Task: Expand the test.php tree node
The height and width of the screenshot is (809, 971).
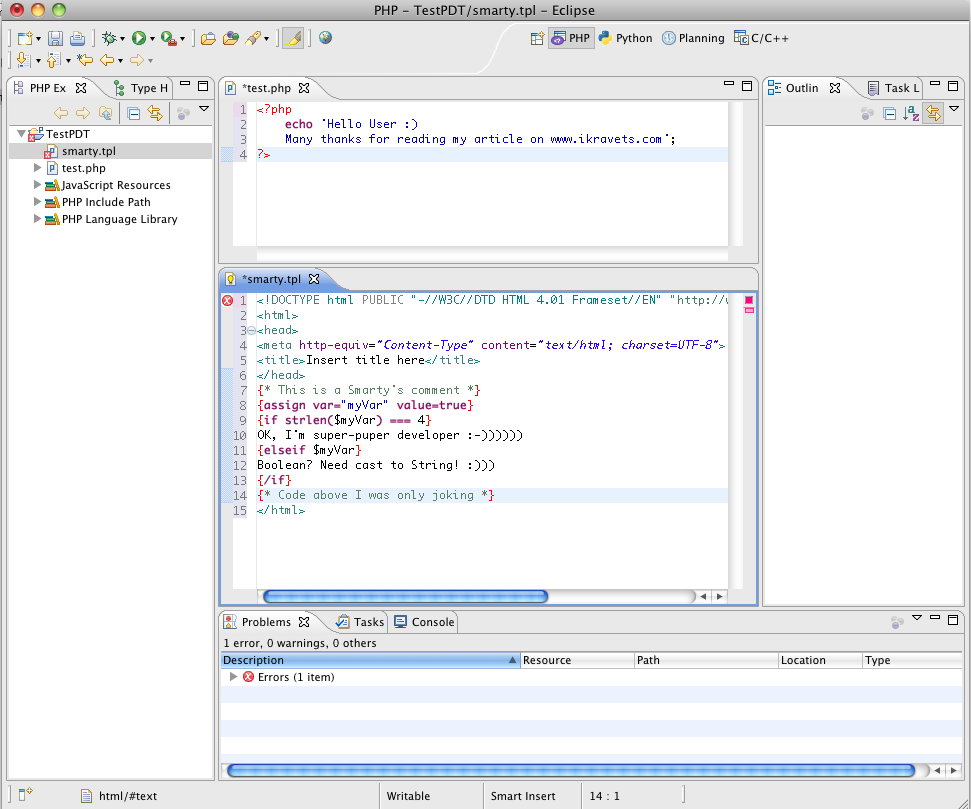Action: (x=37, y=168)
